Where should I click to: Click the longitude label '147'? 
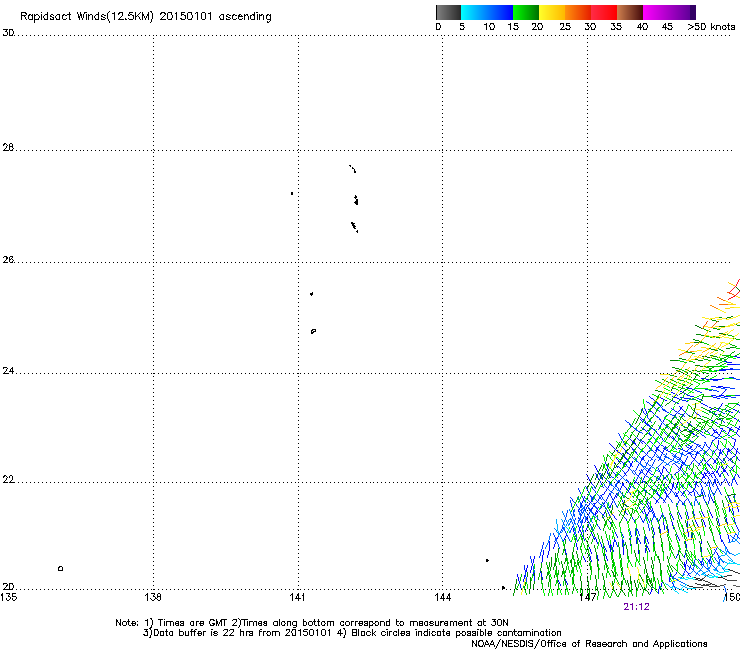[x=588, y=597]
